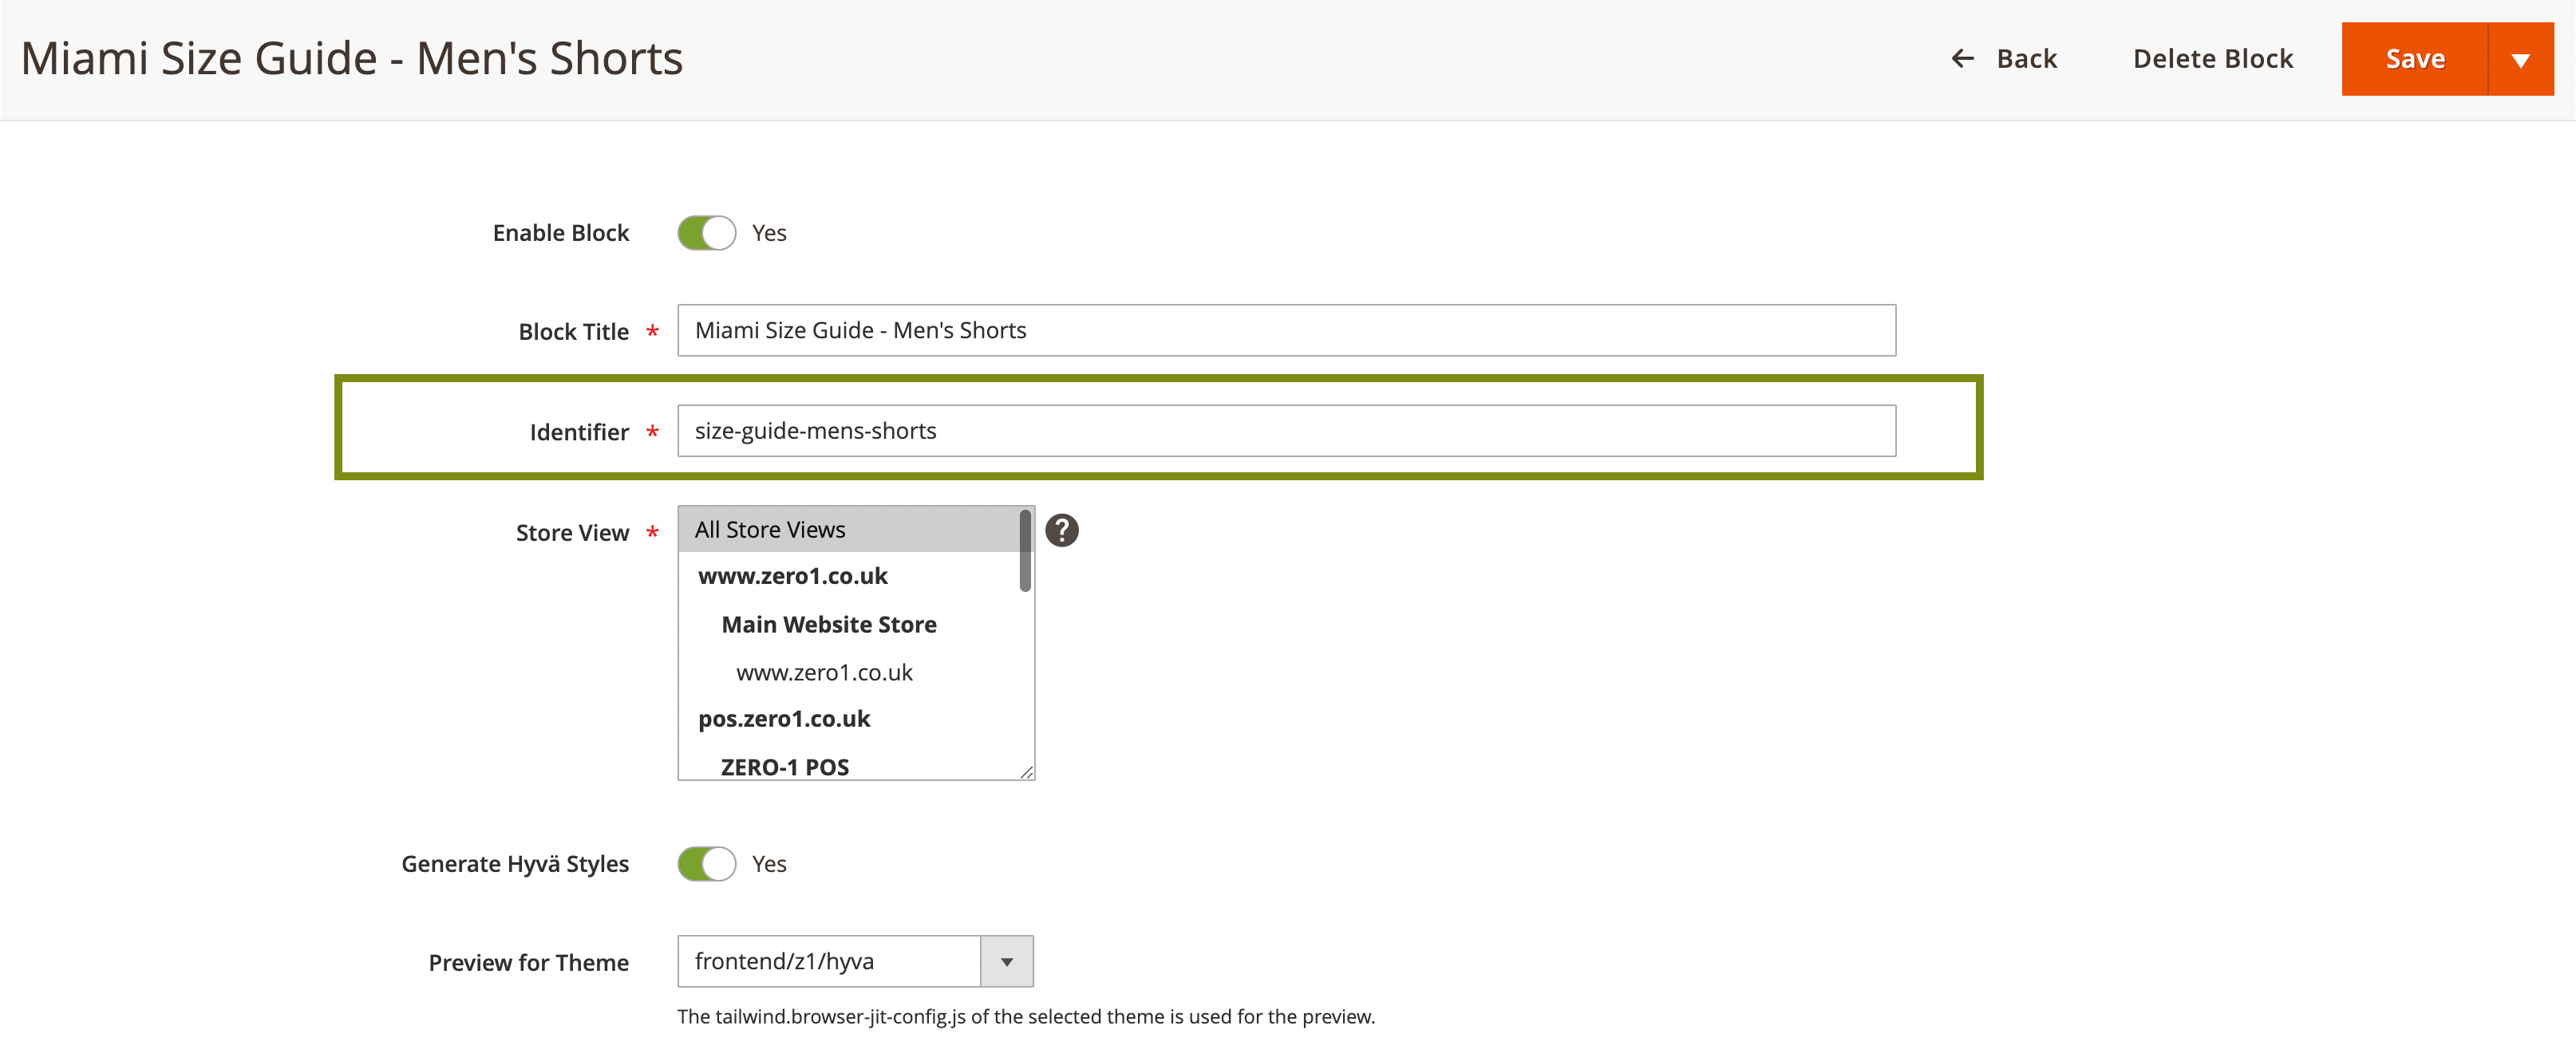Image resolution: width=2576 pixels, height=1061 pixels.
Task: Click the Delete Block button
Action: click(2212, 59)
